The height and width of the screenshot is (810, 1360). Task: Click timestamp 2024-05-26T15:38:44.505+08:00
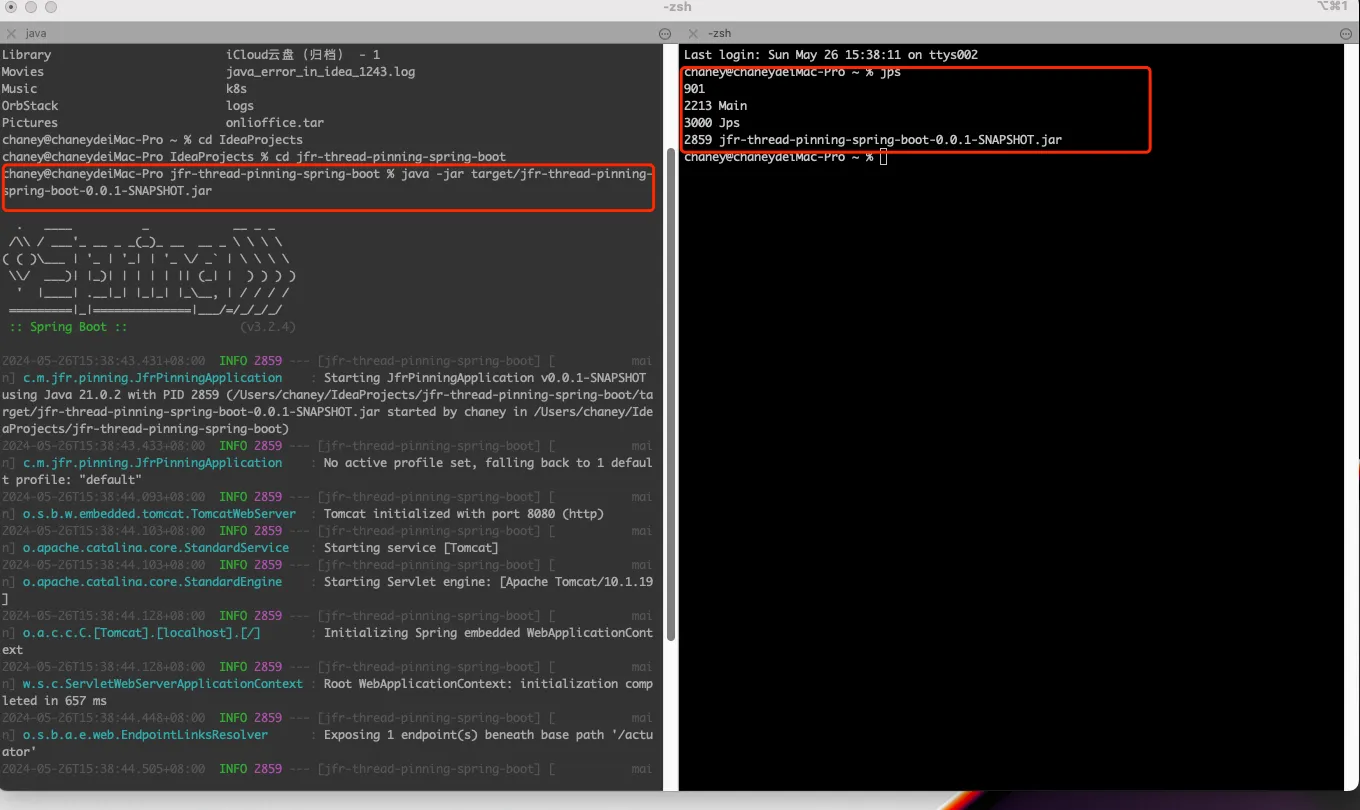(104, 769)
